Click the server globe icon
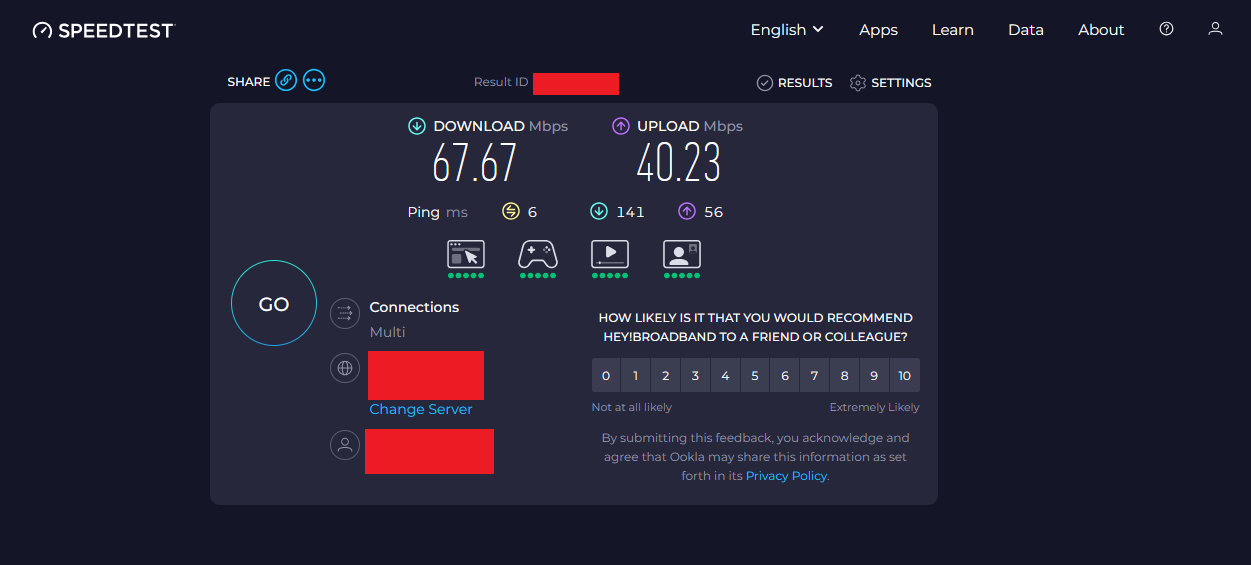This screenshot has height=565, width=1251. click(345, 368)
